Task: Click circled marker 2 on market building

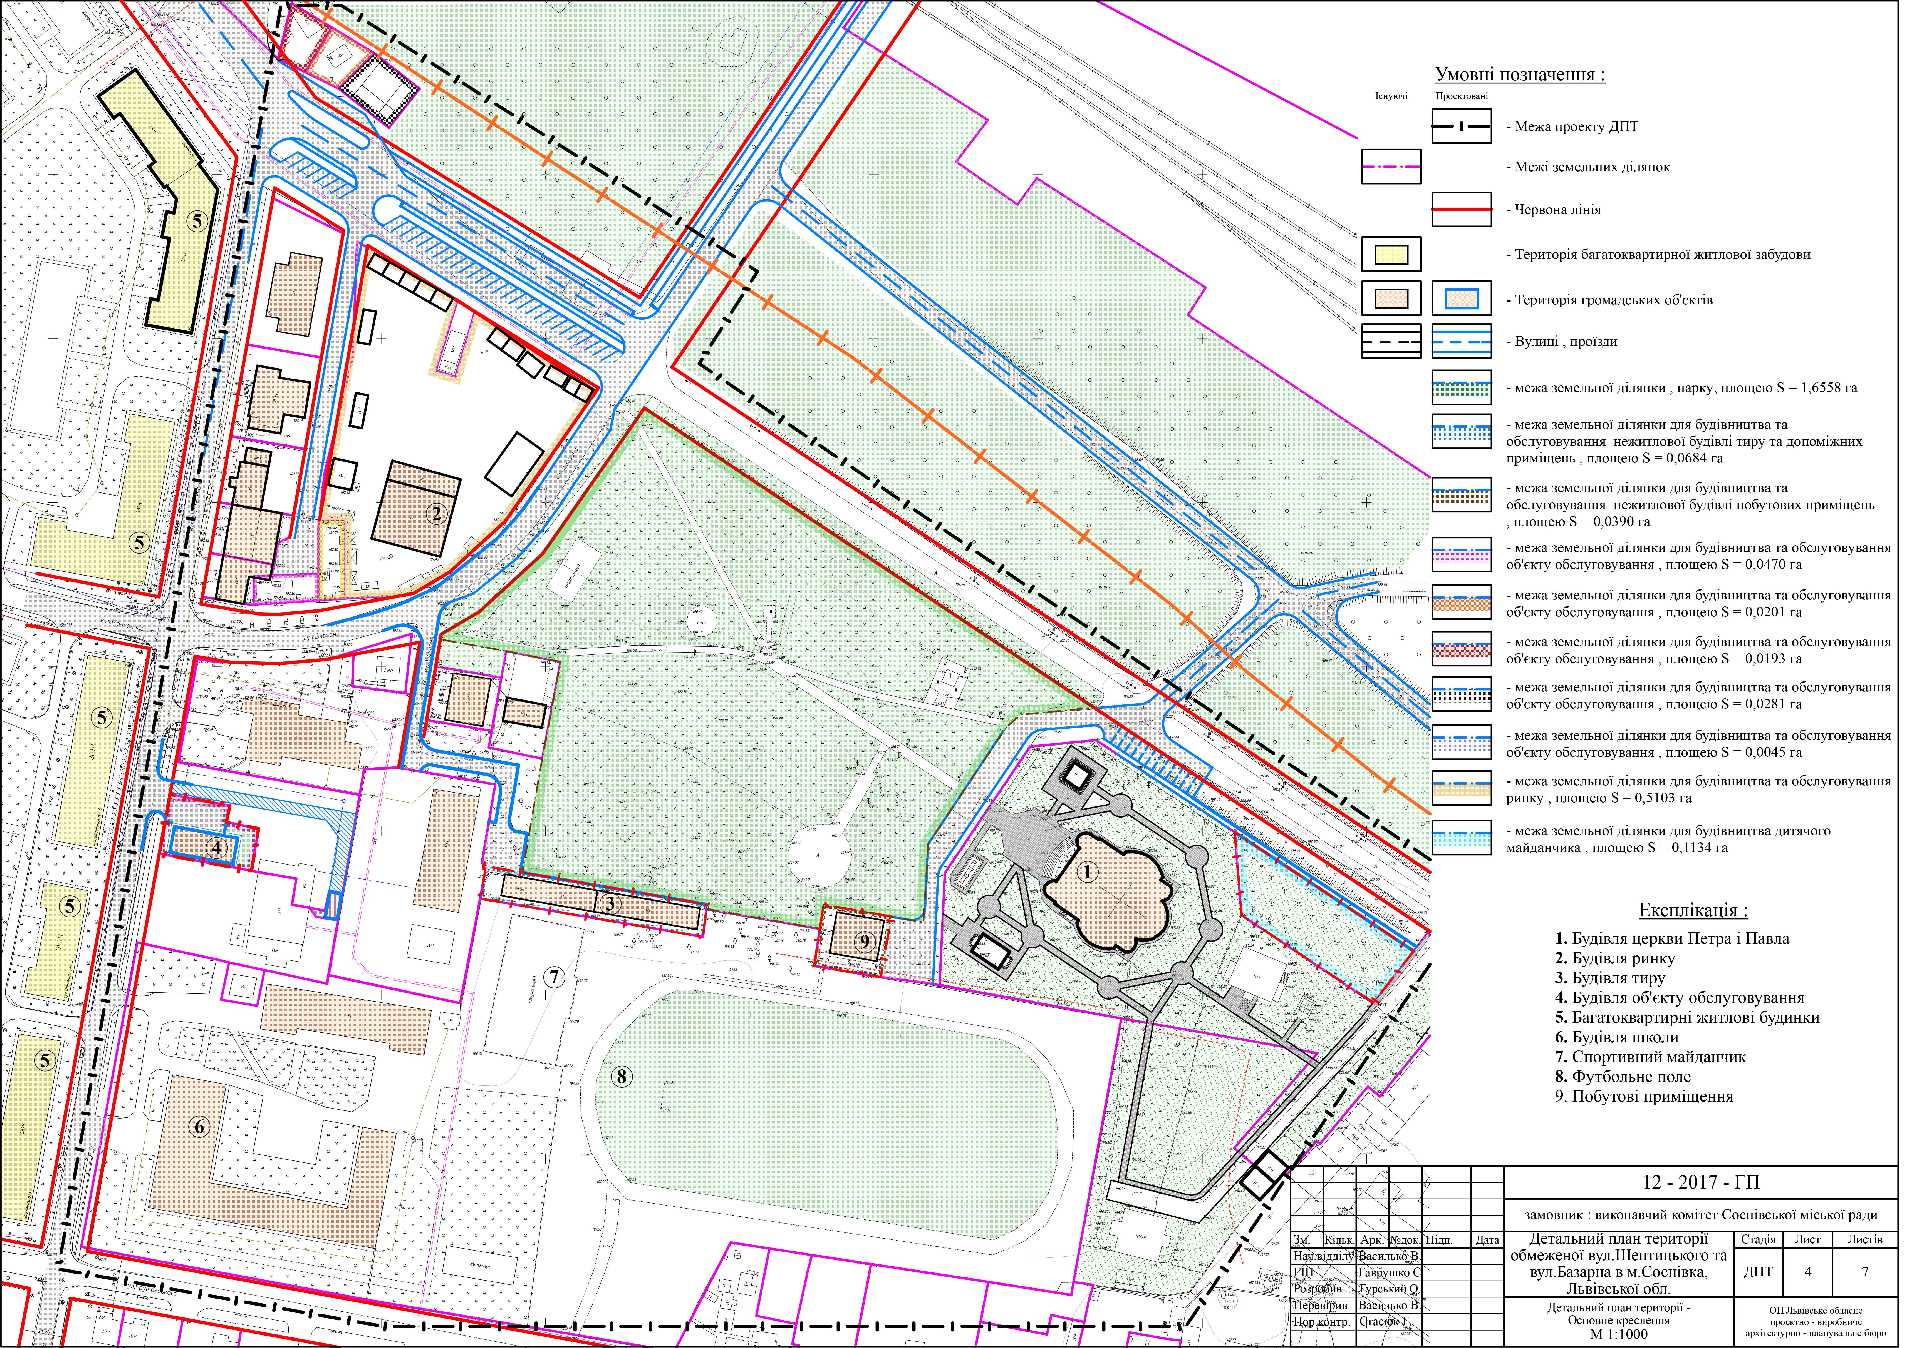Action: [x=435, y=515]
